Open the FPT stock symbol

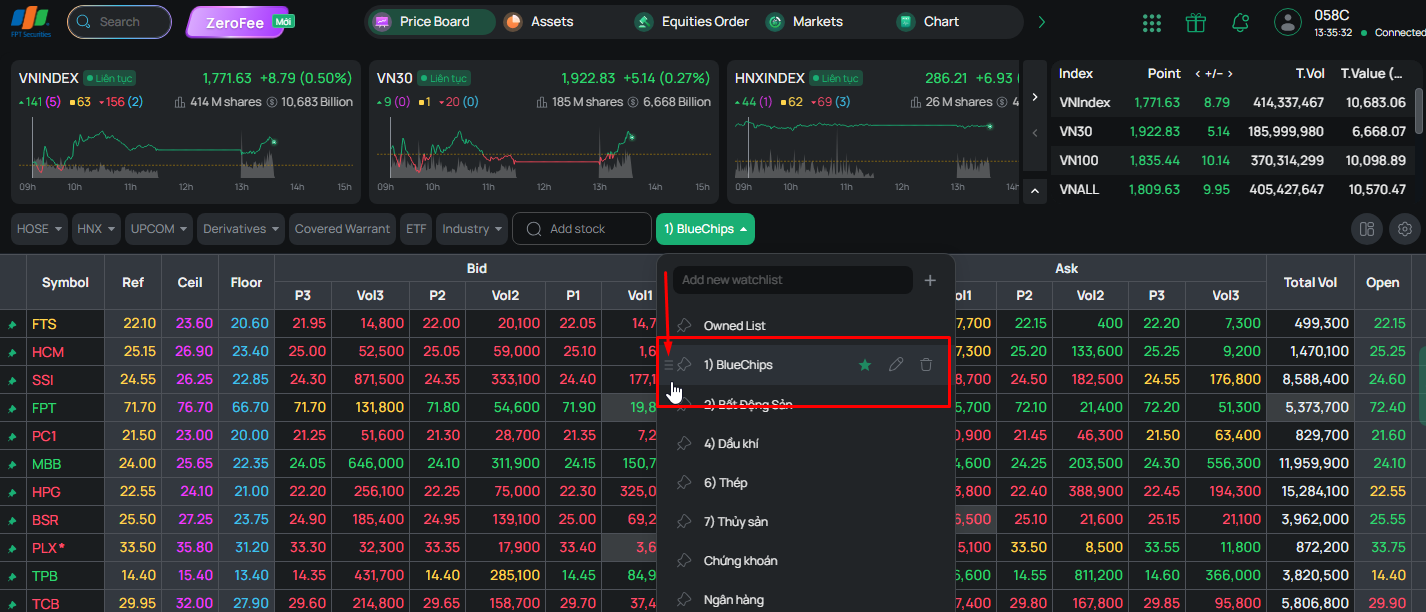click(45, 408)
